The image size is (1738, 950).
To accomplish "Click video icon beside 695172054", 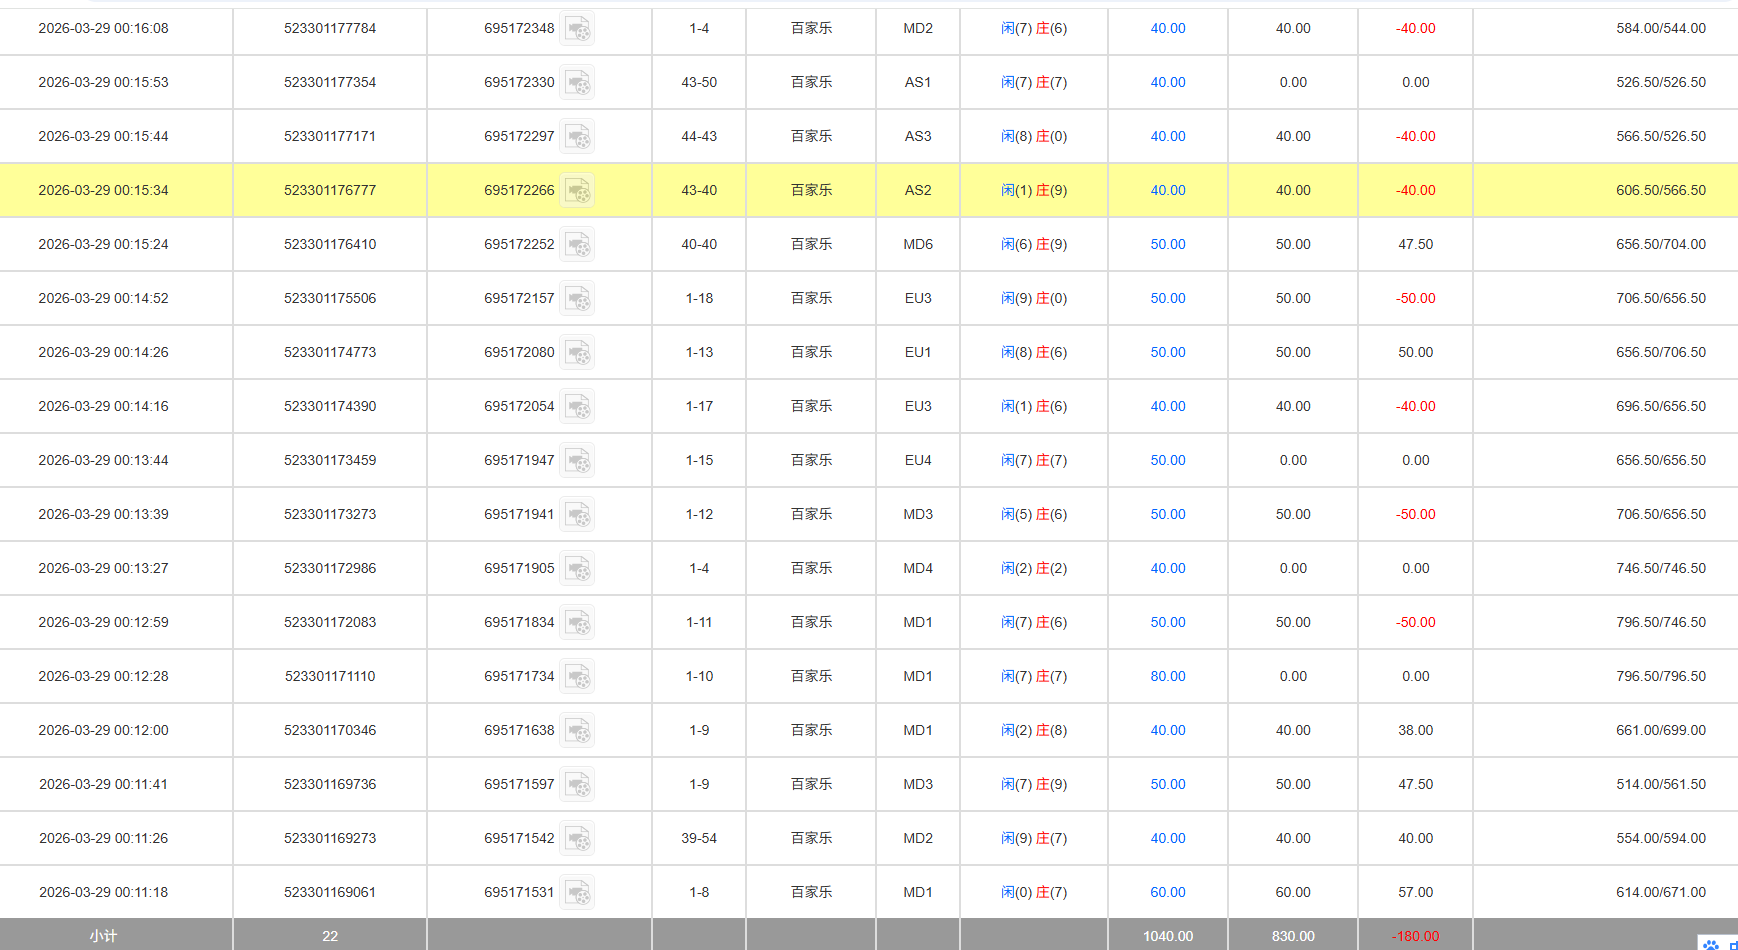I will pyautogui.click(x=577, y=407).
